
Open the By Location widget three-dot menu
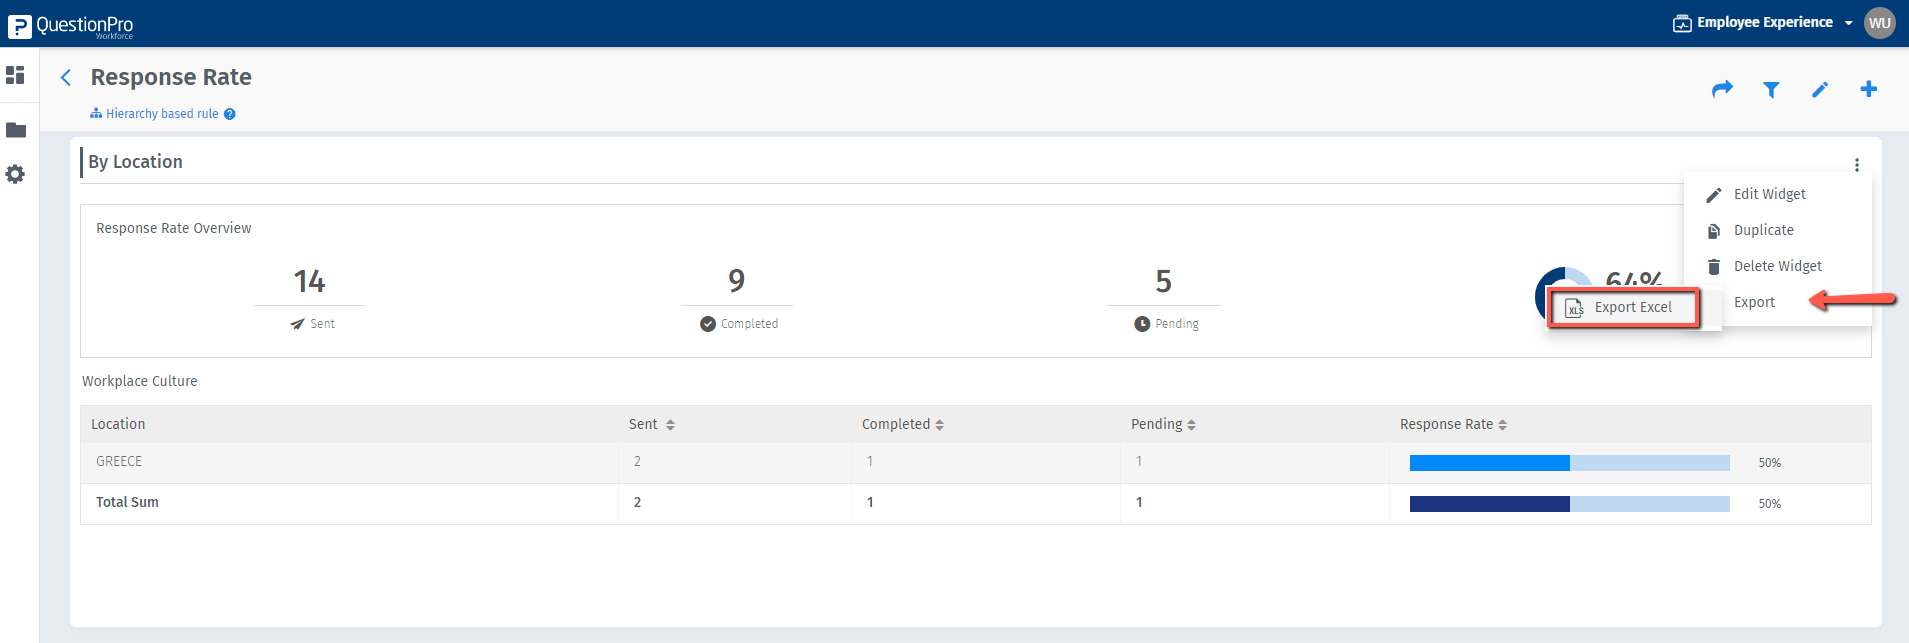[1857, 165]
